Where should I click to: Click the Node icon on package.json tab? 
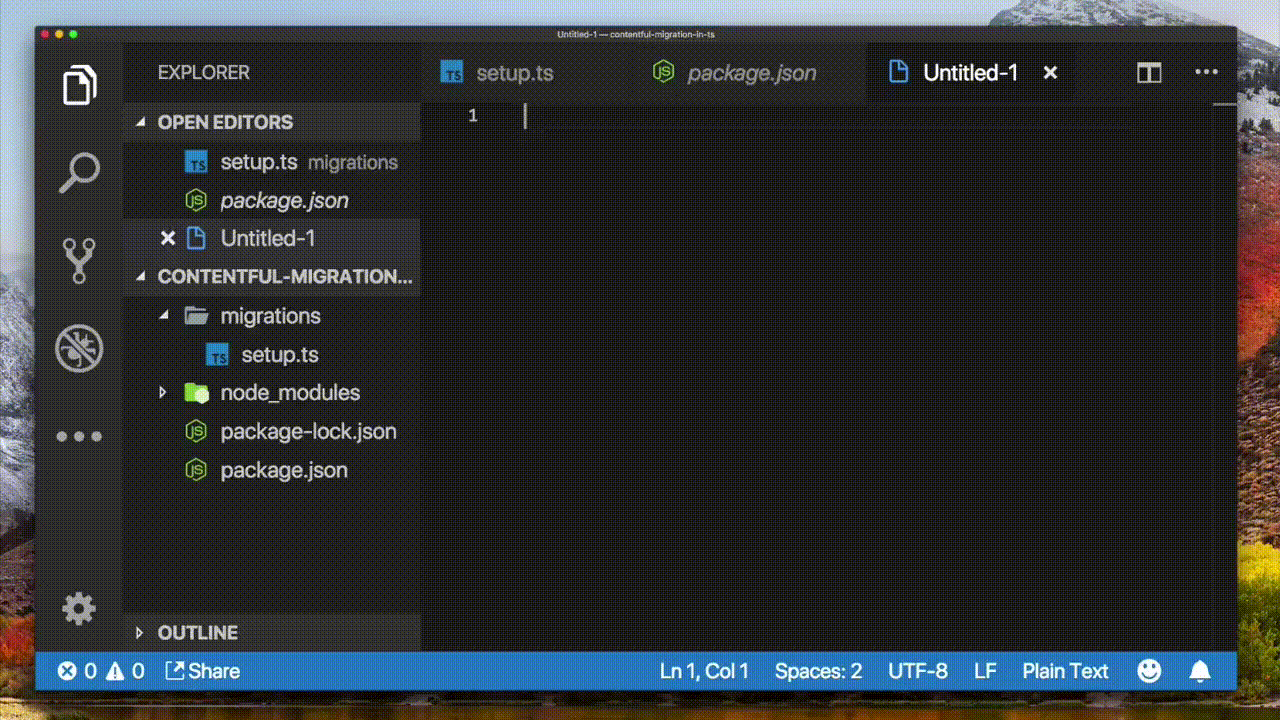pos(663,72)
